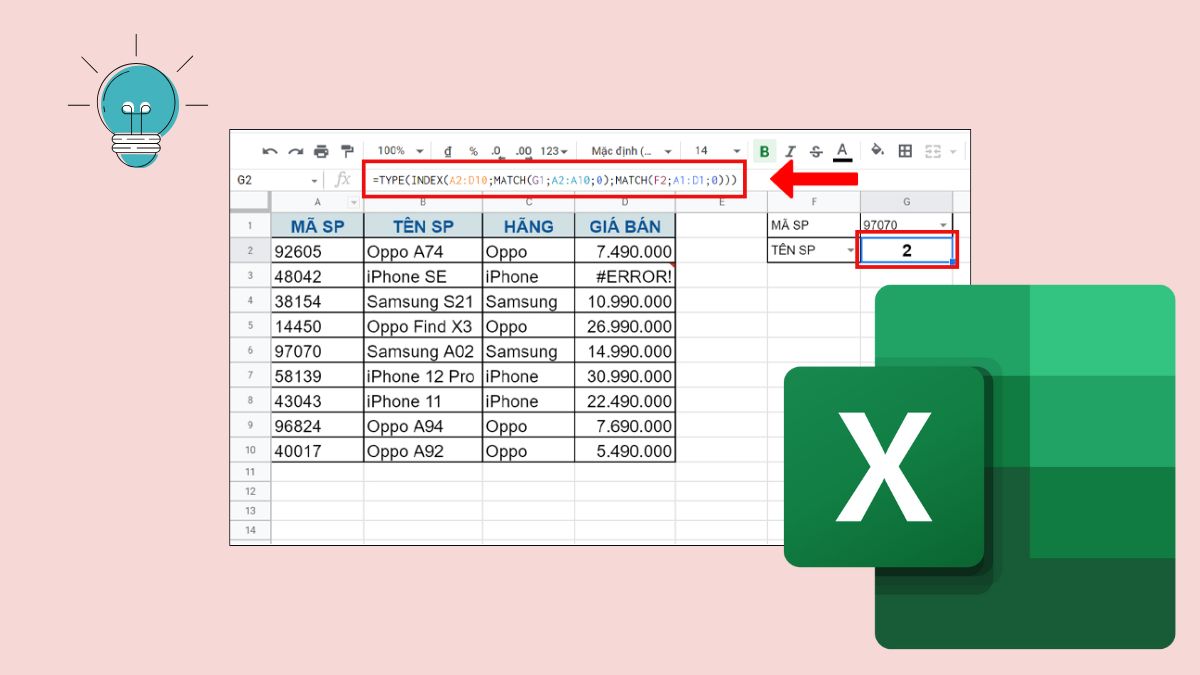1200x675 pixels.
Task: Select the cell with 48042
Action: click(x=317, y=276)
